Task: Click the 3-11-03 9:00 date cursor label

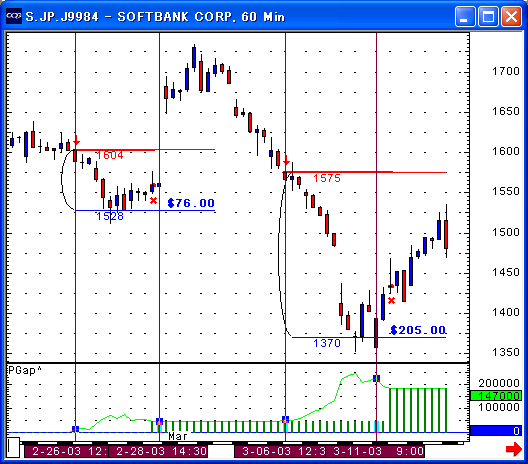Action: (375, 451)
